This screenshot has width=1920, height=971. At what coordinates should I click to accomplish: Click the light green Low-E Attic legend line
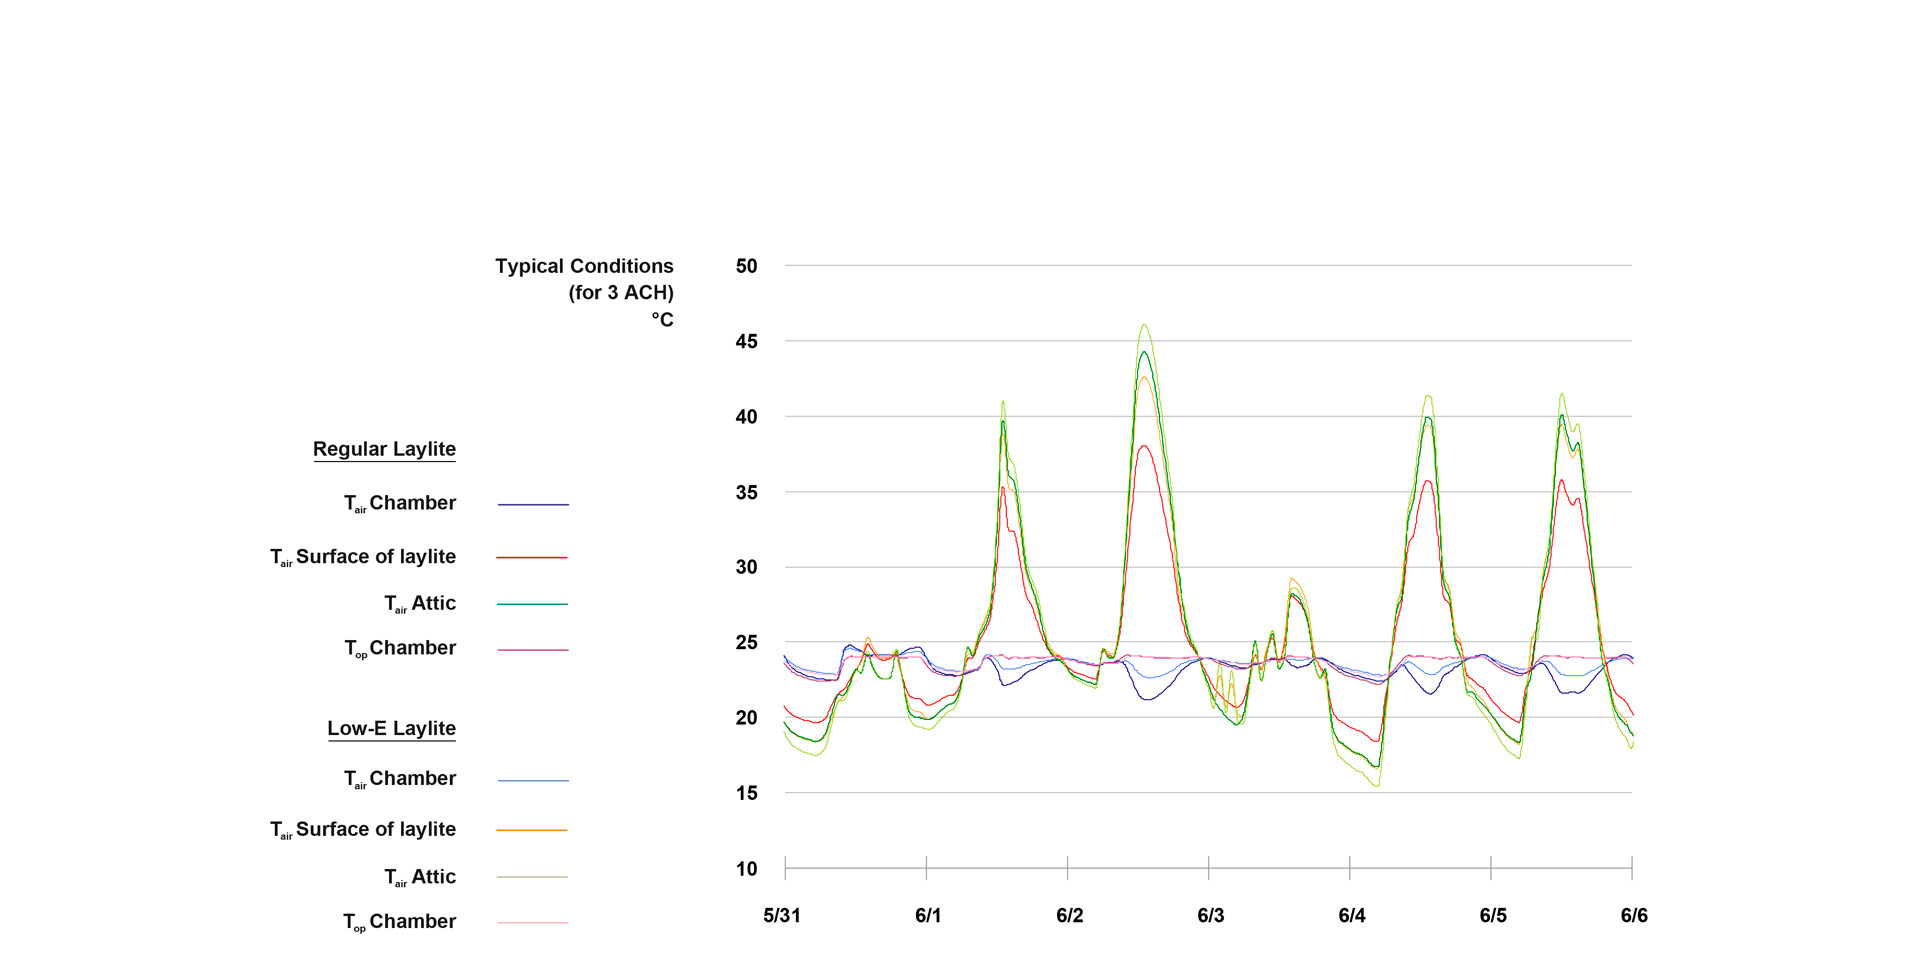point(532,877)
